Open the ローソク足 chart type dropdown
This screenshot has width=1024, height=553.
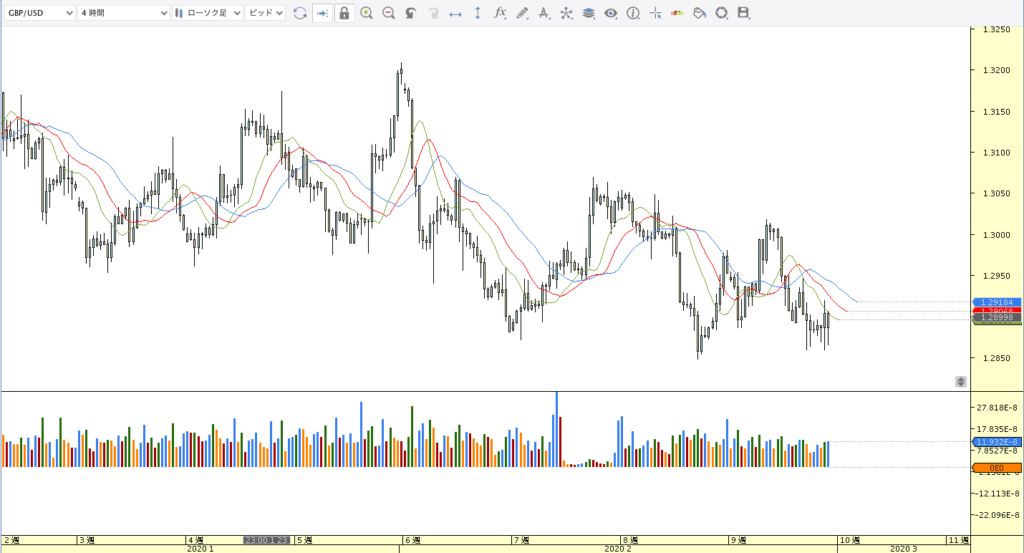coord(207,13)
